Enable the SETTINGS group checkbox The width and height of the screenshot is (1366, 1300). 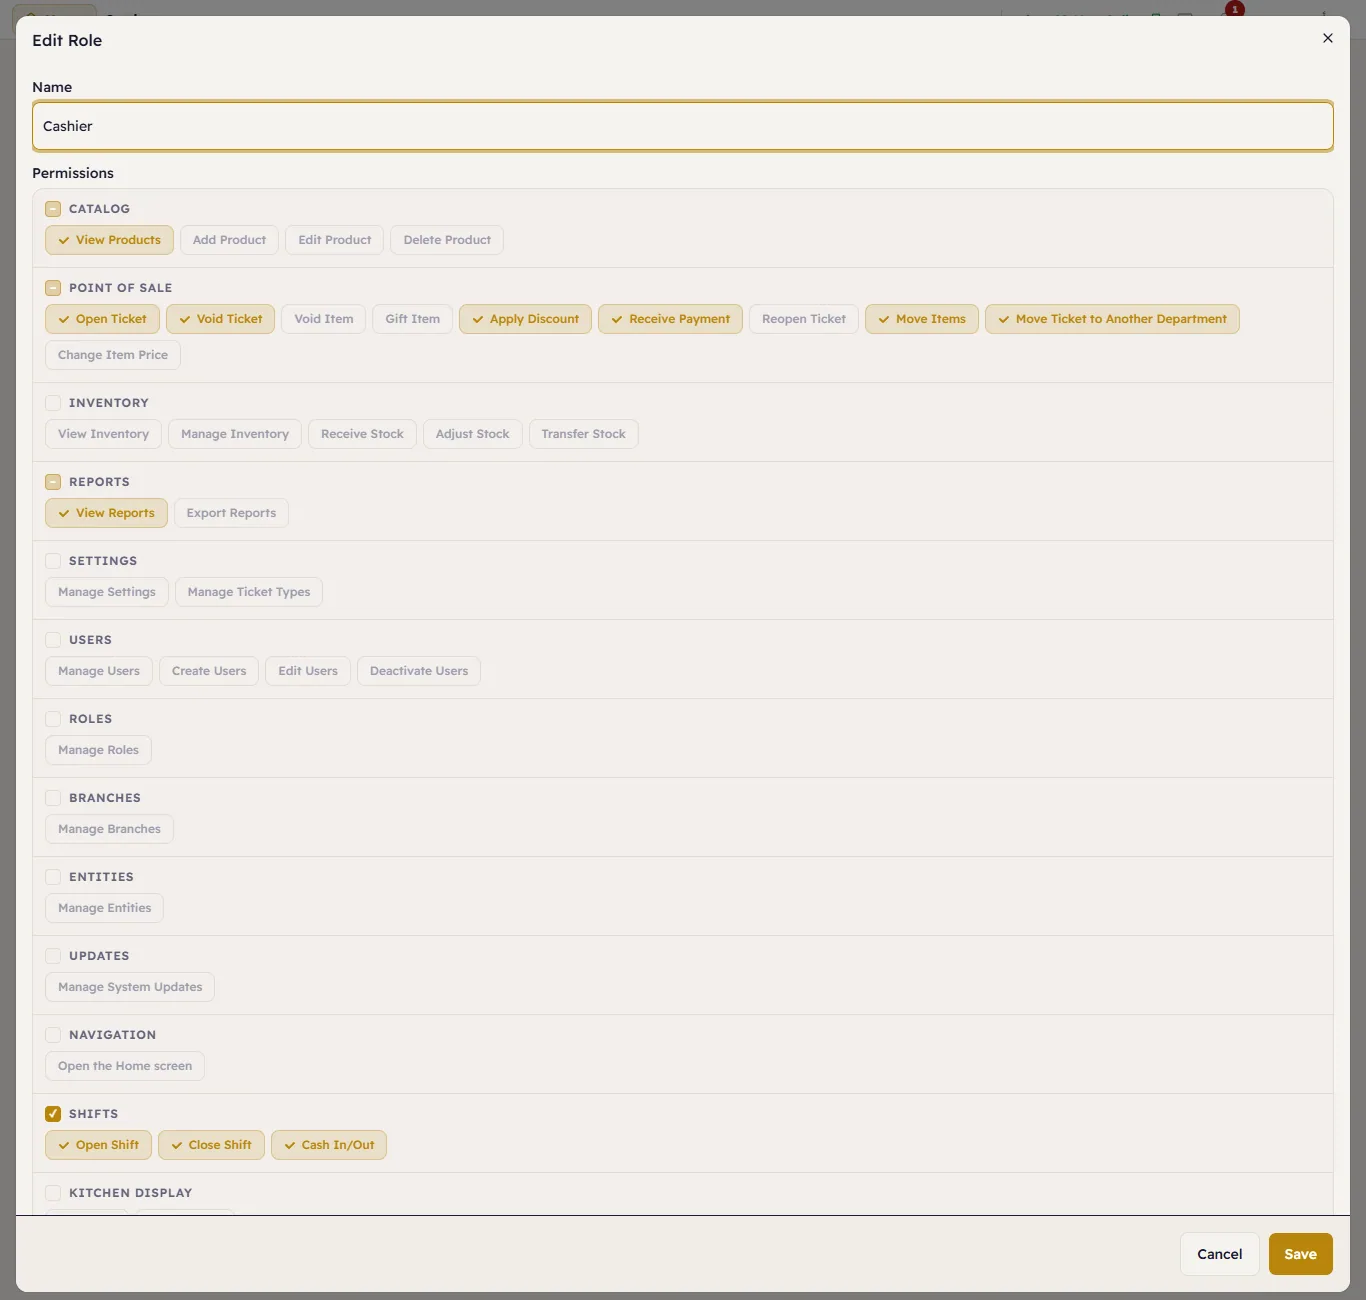click(x=53, y=561)
